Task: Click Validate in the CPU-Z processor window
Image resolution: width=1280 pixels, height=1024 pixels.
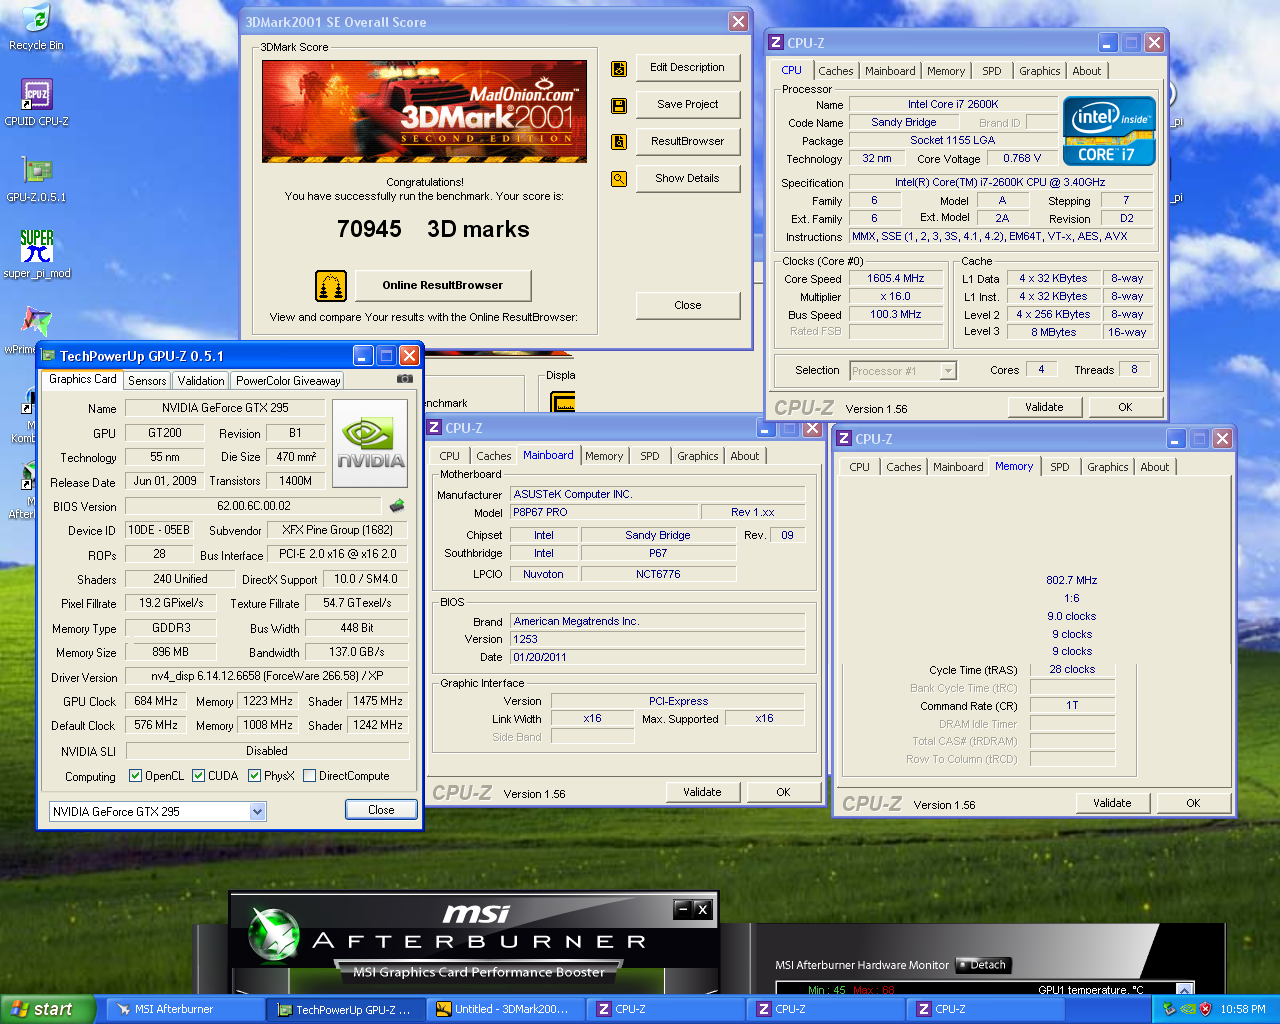Action: coord(1044,407)
